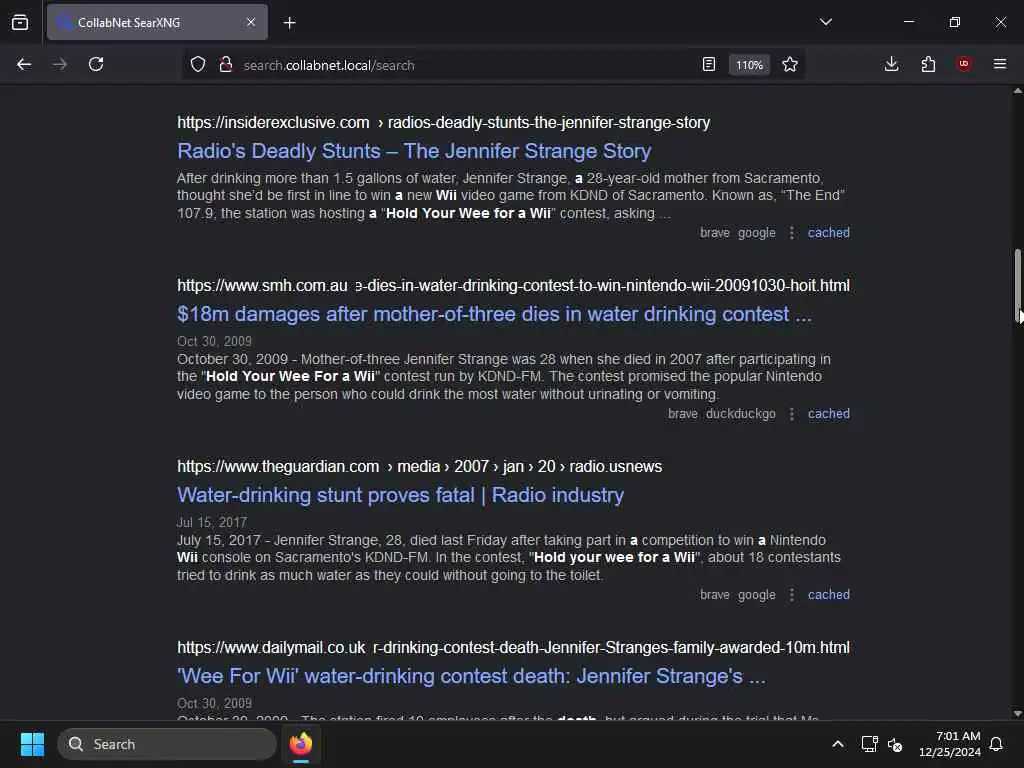The width and height of the screenshot is (1024, 768).
Task: Open Radio's Deadly Stunts Jennifer Strange result
Action: point(414,151)
